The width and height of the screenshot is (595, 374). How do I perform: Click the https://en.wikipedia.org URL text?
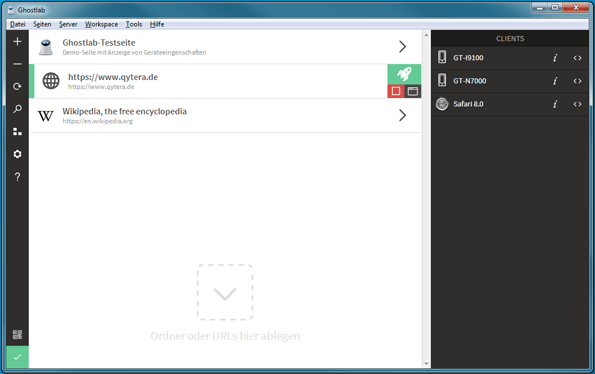tap(98, 121)
